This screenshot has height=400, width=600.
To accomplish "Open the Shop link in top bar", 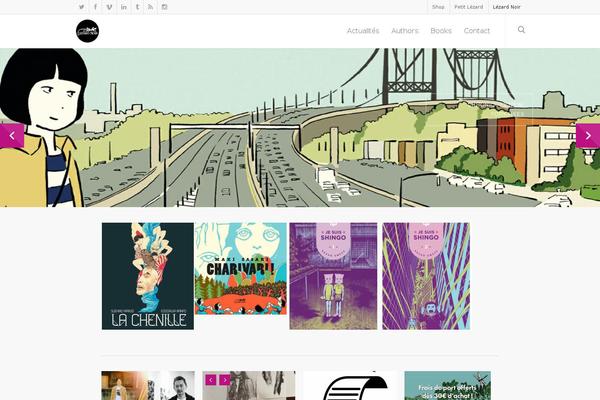I will click(438, 7).
